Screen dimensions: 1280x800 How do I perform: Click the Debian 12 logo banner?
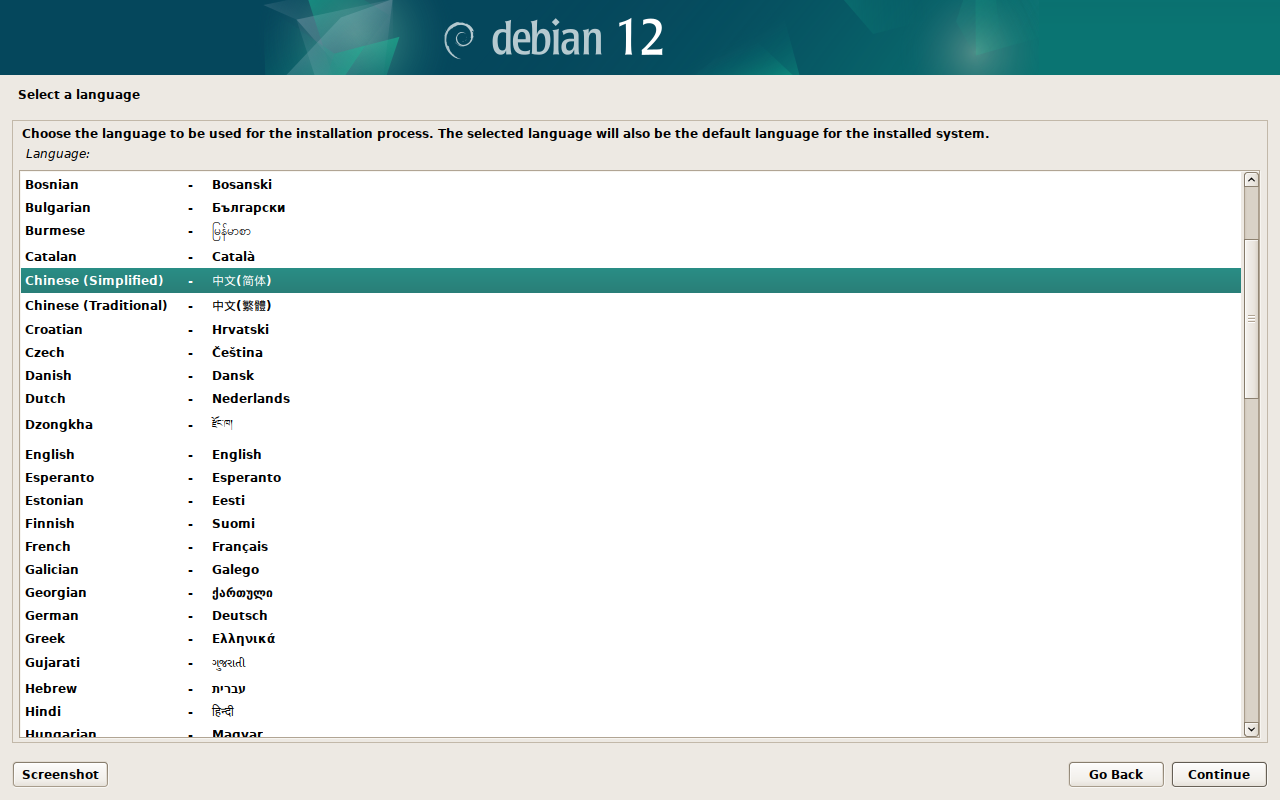pyautogui.click(x=640, y=37)
